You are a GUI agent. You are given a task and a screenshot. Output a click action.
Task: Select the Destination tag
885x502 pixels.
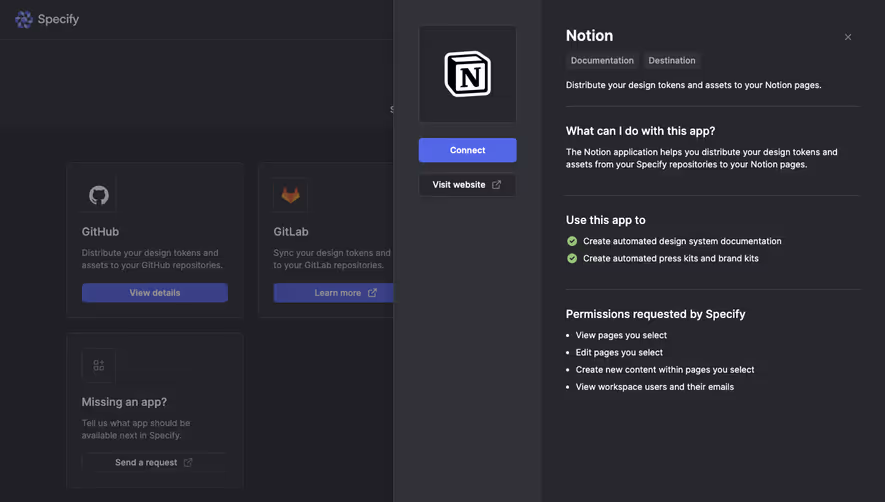click(672, 60)
